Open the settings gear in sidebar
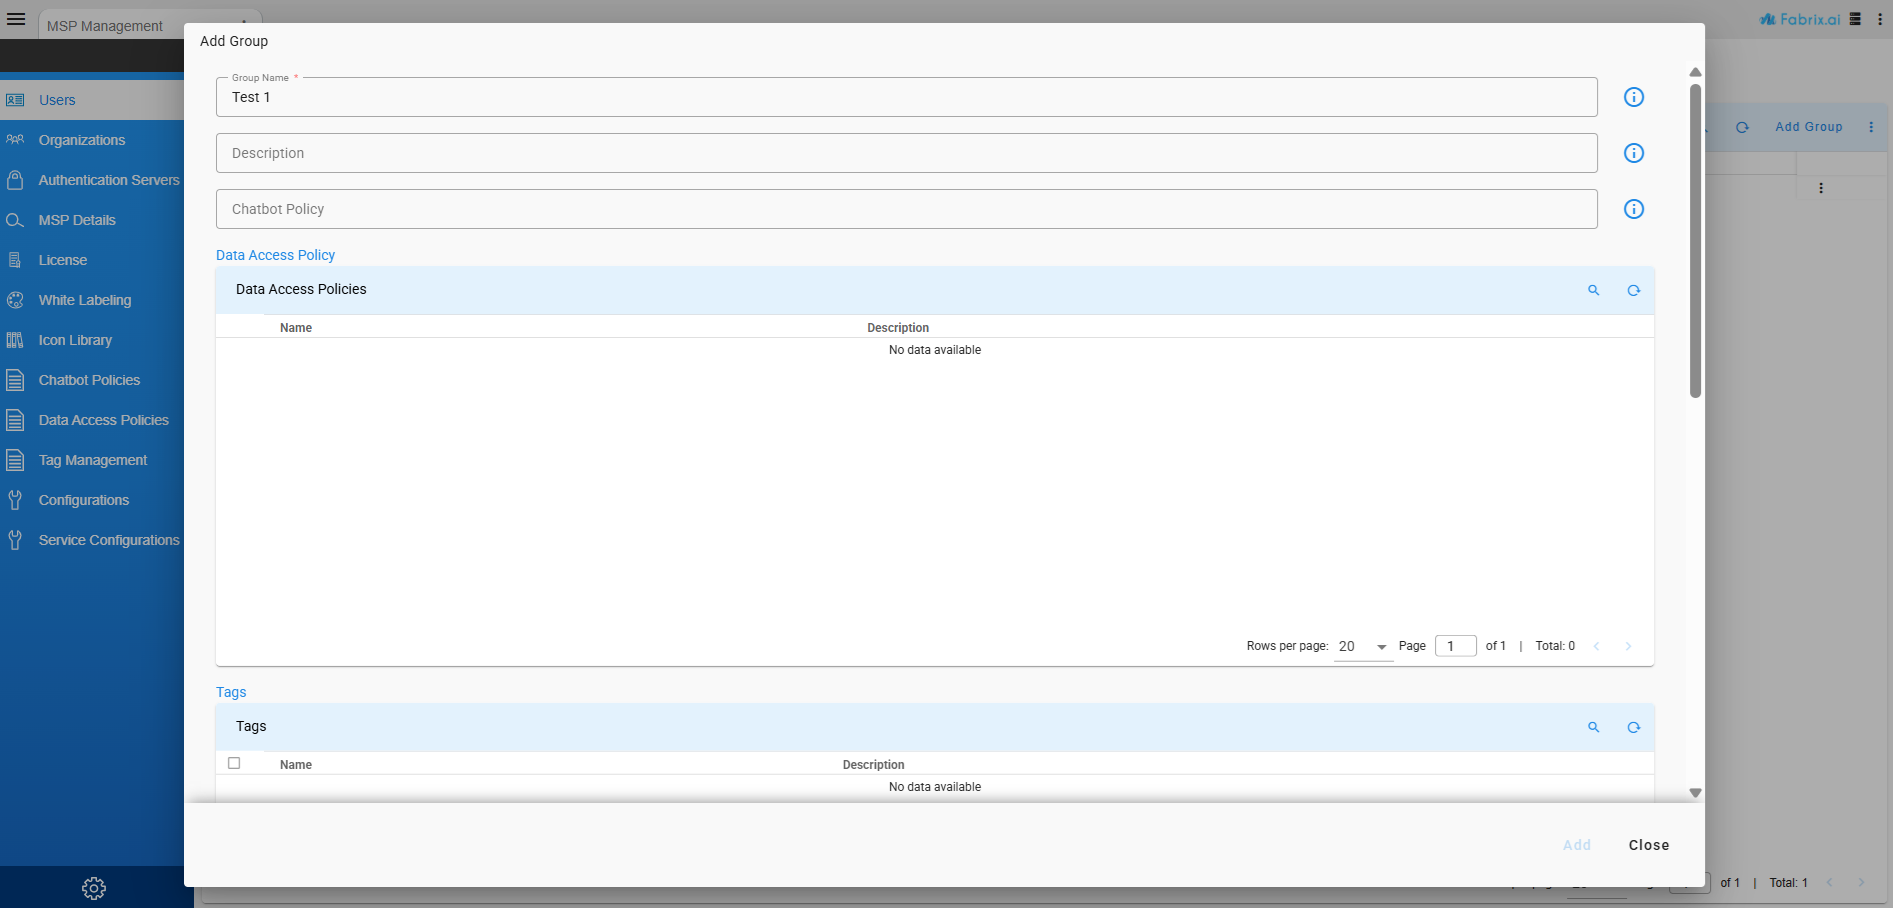This screenshot has height=908, width=1893. click(x=94, y=888)
